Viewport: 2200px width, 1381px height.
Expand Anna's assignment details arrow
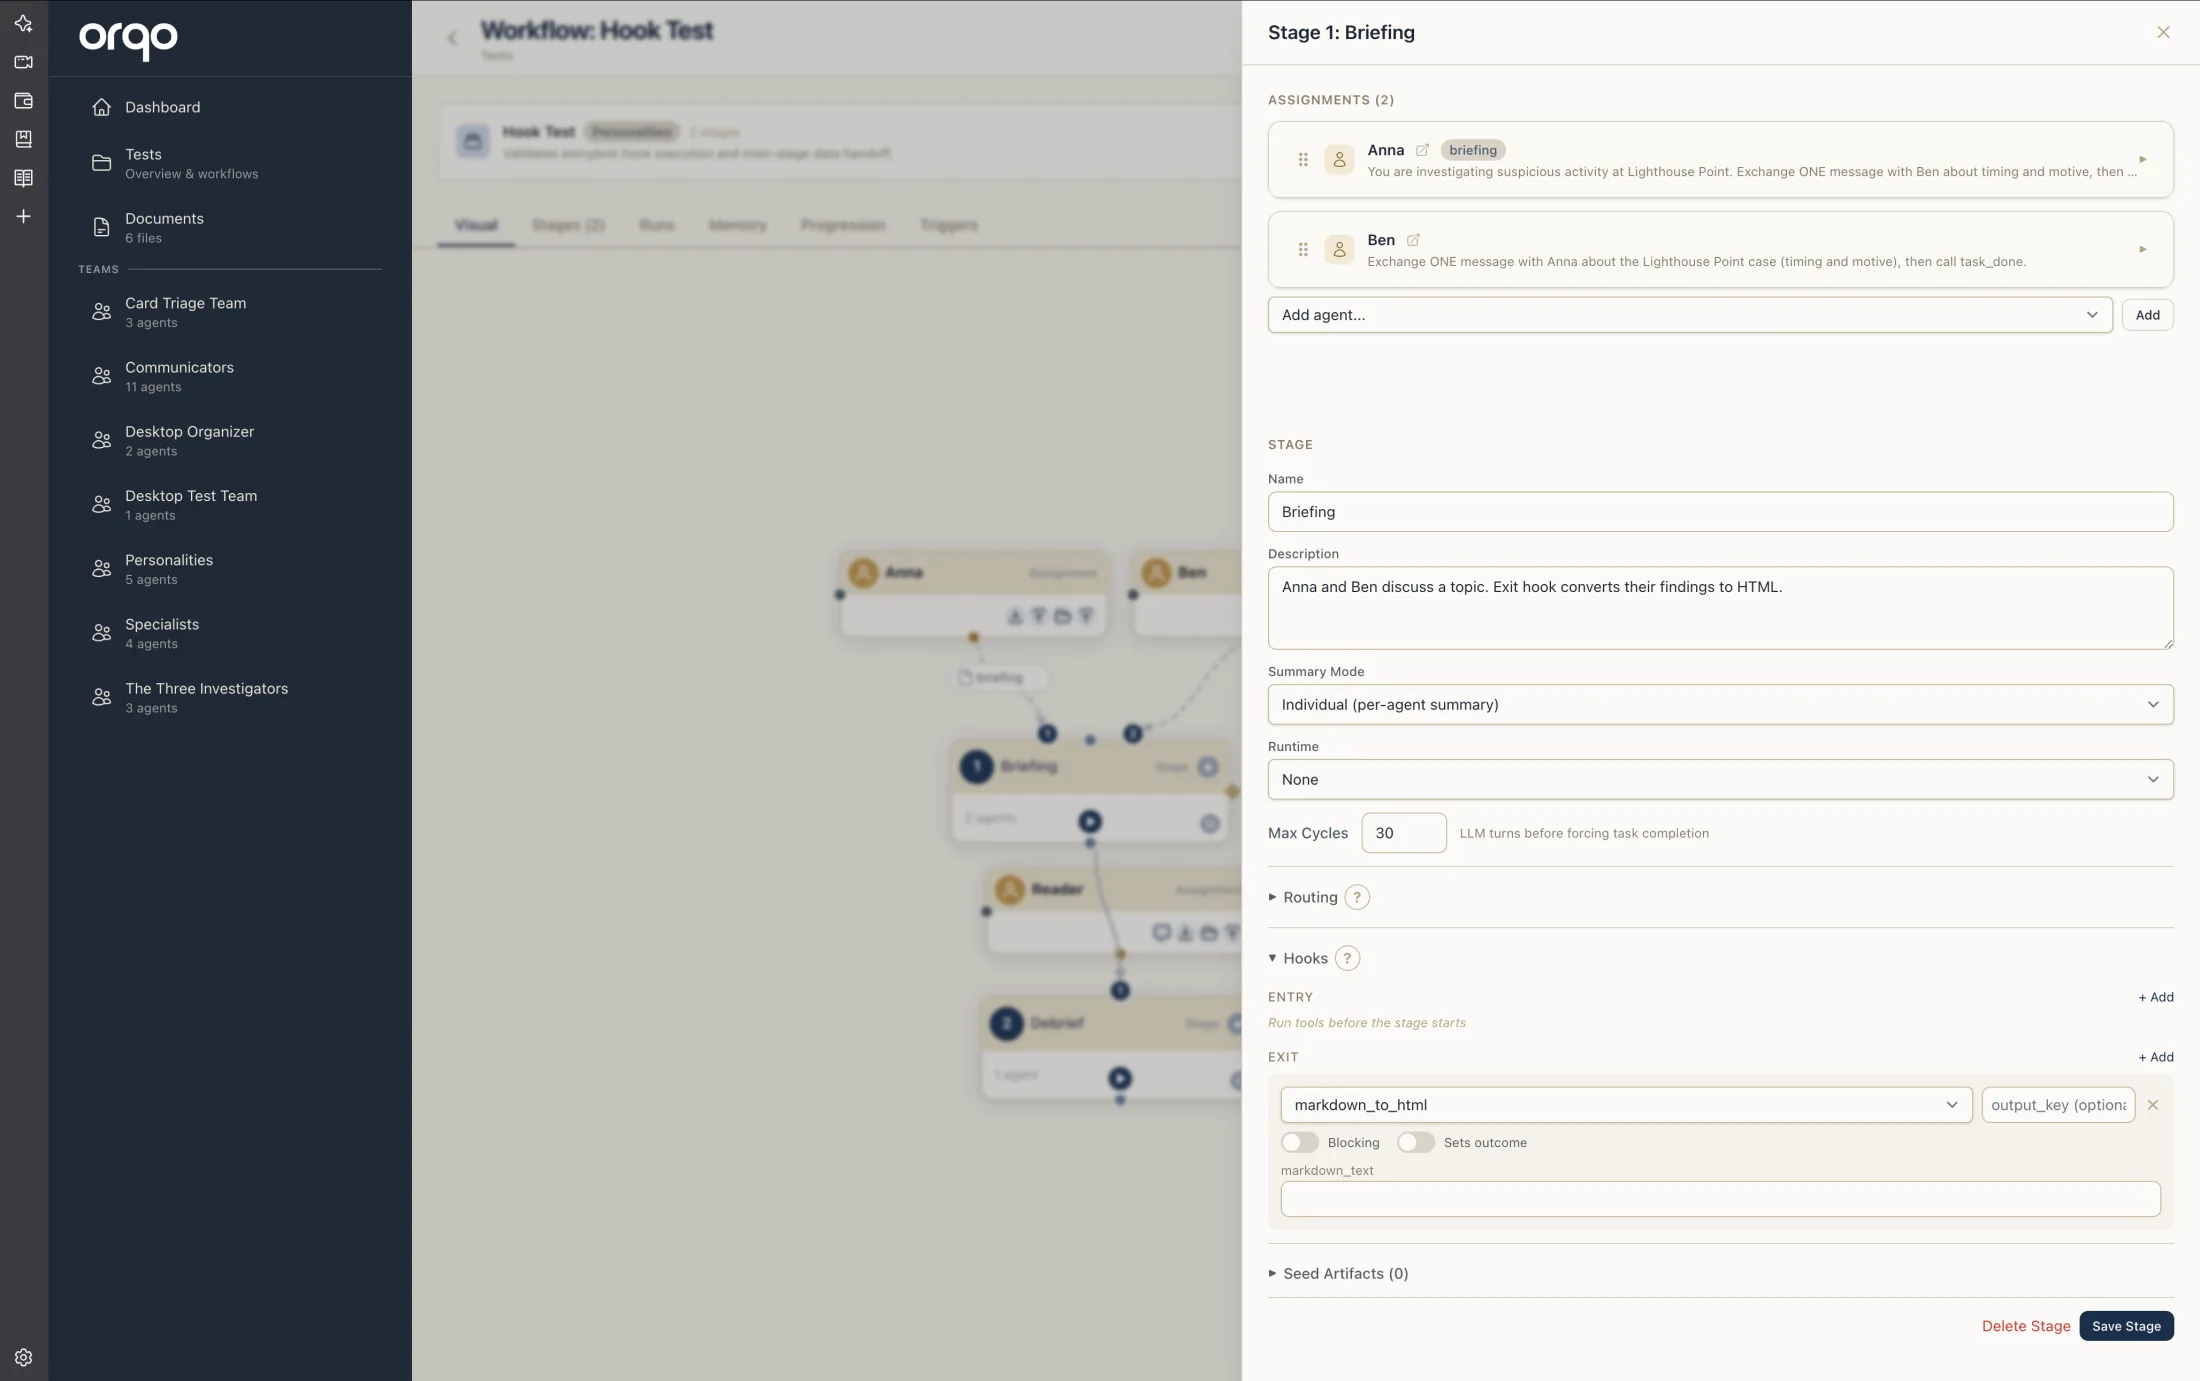pos(2143,159)
